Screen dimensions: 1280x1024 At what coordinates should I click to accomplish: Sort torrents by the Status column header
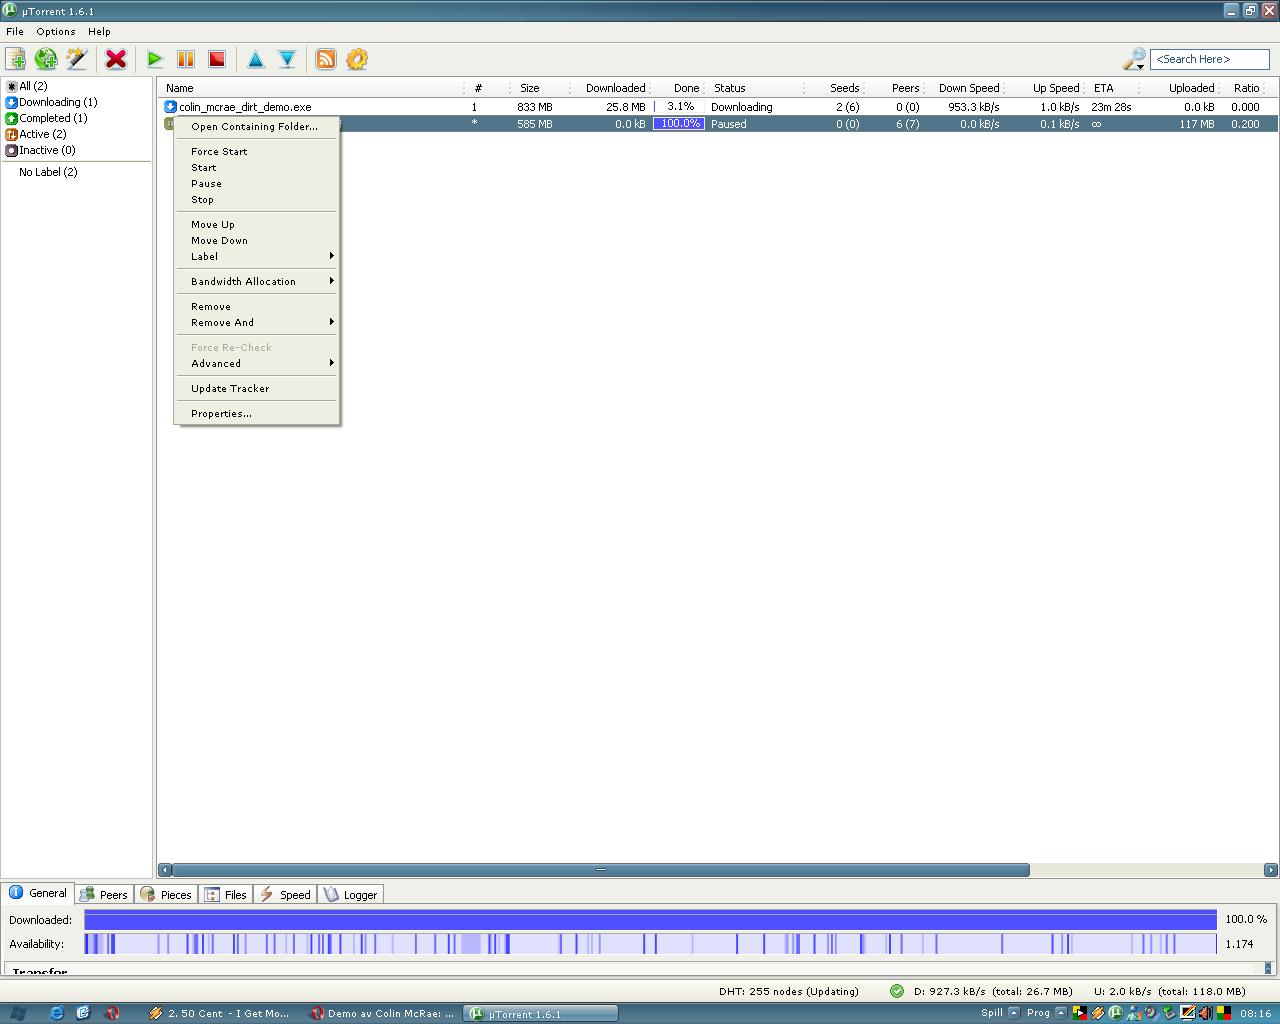[x=754, y=88]
